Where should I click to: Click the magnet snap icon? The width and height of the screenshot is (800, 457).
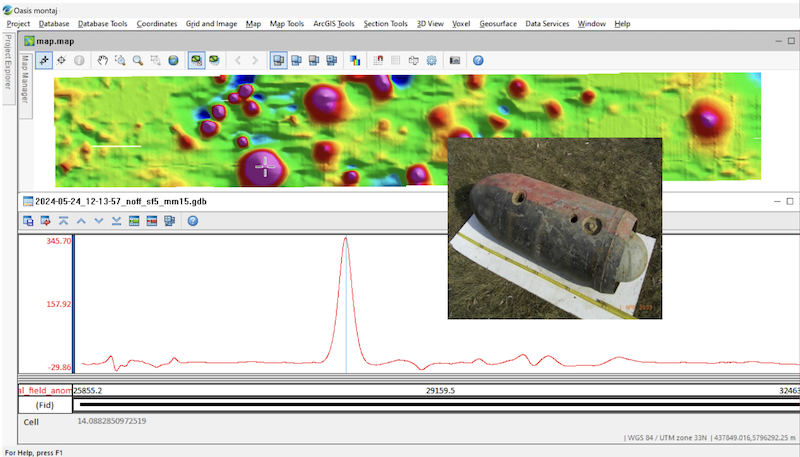click(378, 60)
